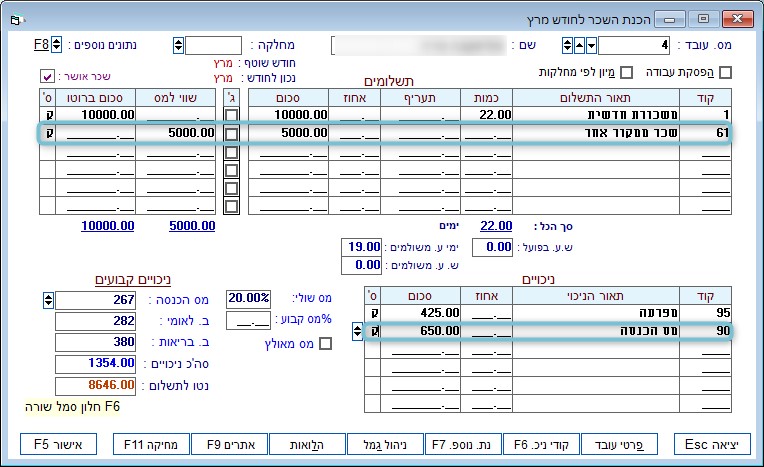Select payment code 61 cell
This screenshot has width=764, height=467.
pos(706,133)
